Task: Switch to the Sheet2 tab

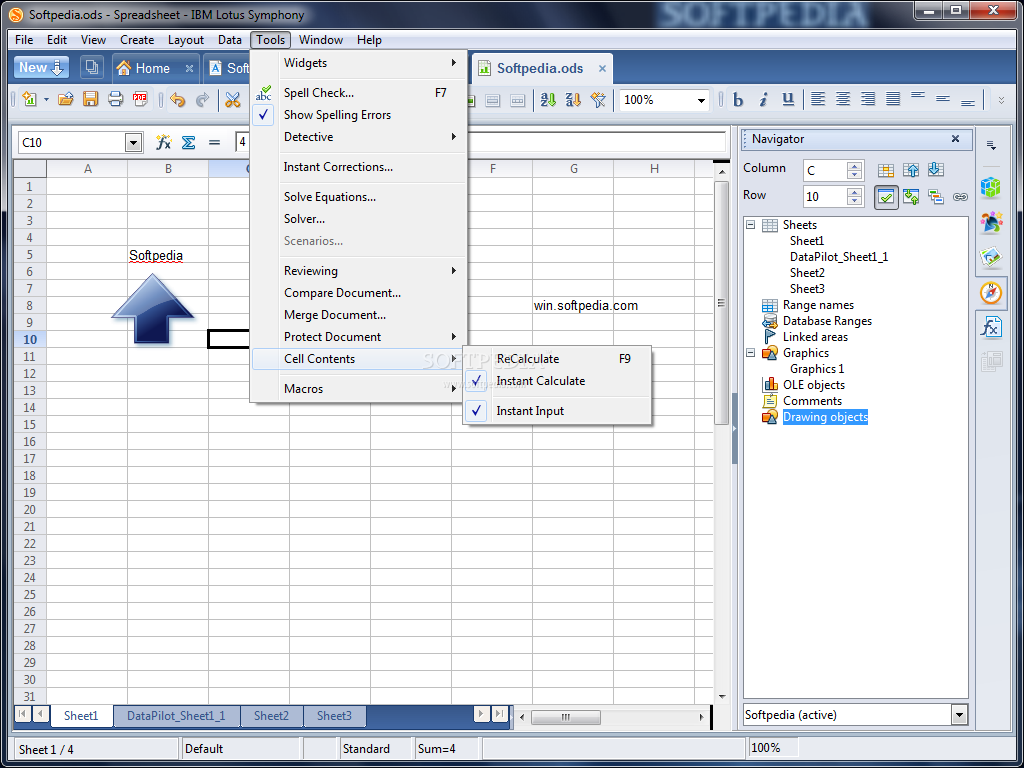Action: pyautogui.click(x=271, y=716)
